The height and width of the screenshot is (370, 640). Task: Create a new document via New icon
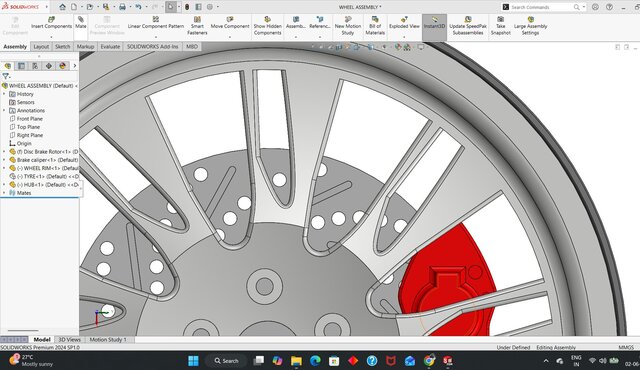click(x=74, y=7)
